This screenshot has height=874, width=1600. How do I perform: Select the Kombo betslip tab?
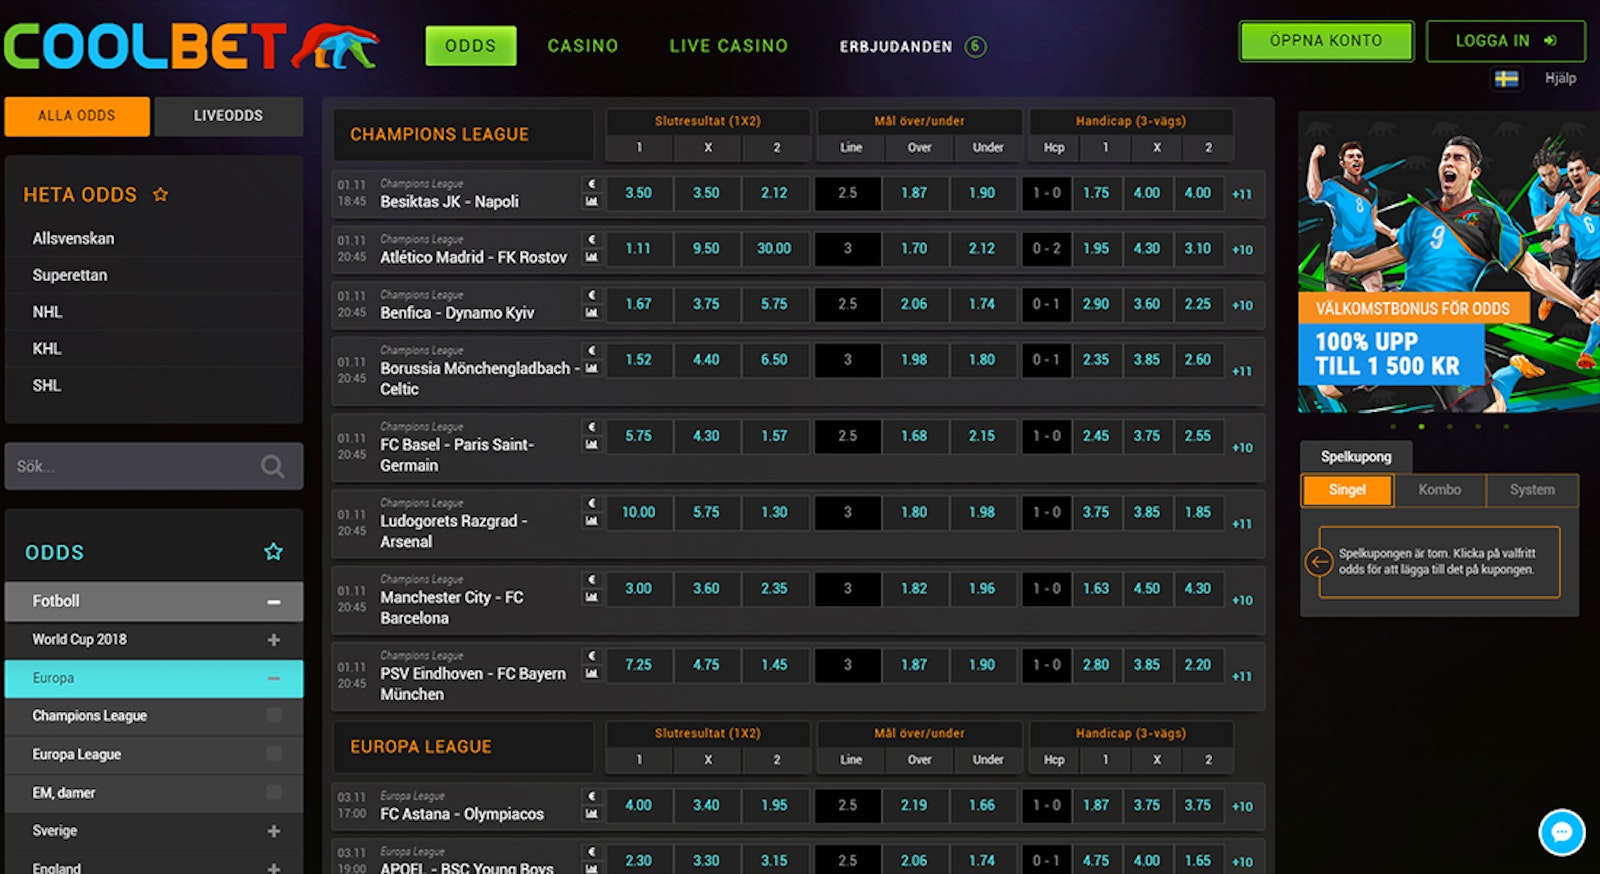[x=1440, y=490]
